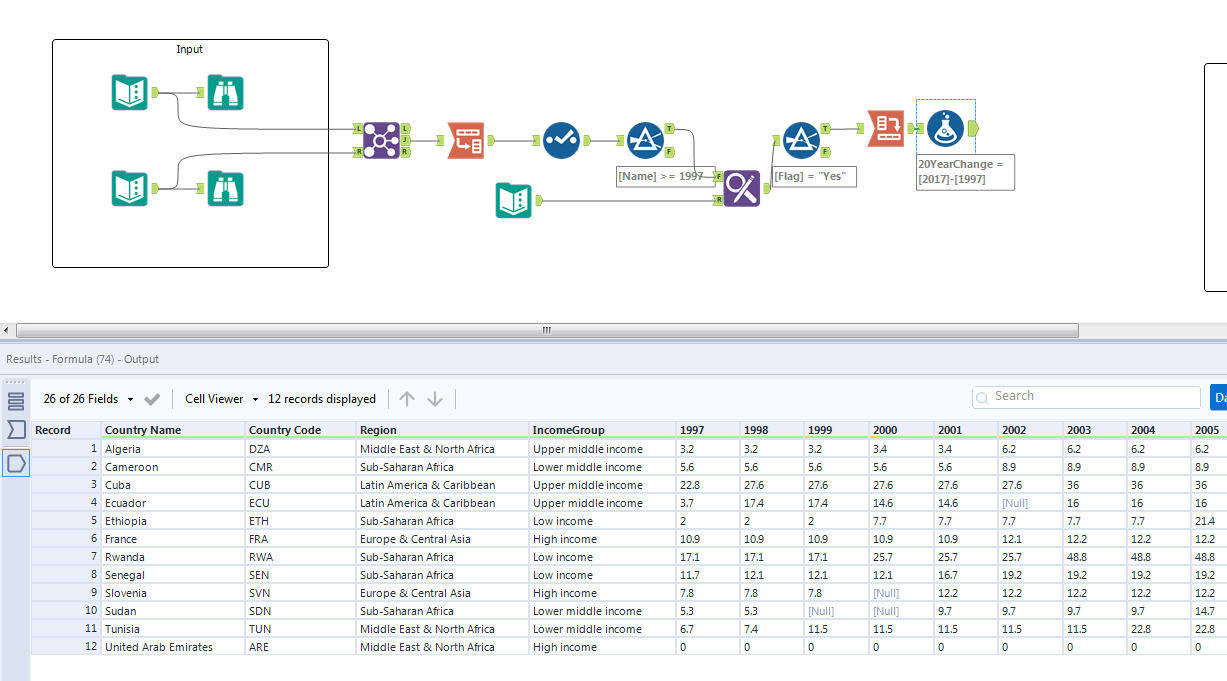Open the Formula tool with the beaker icon
The height and width of the screenshot is (681, 1227).
944,128
